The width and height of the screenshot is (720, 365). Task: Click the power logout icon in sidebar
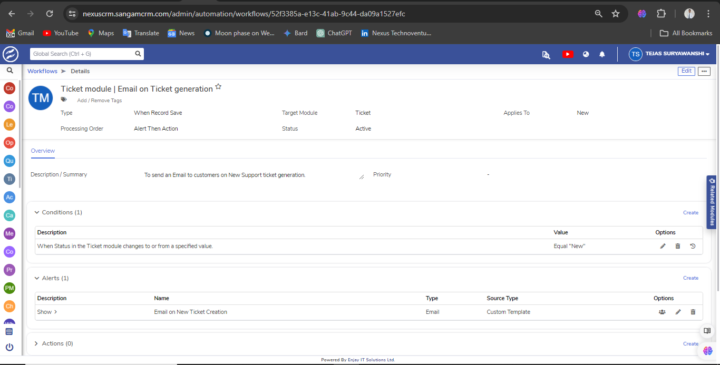pyautogui.click(x=9, y=347)
